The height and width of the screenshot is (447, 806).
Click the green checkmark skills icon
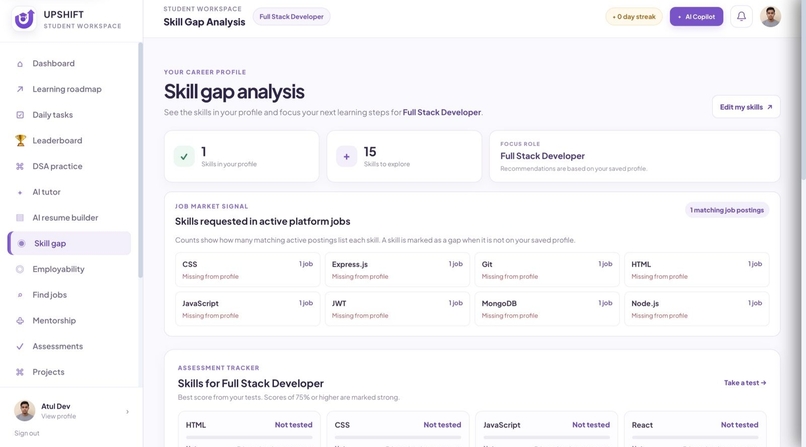tap(184, 157)
